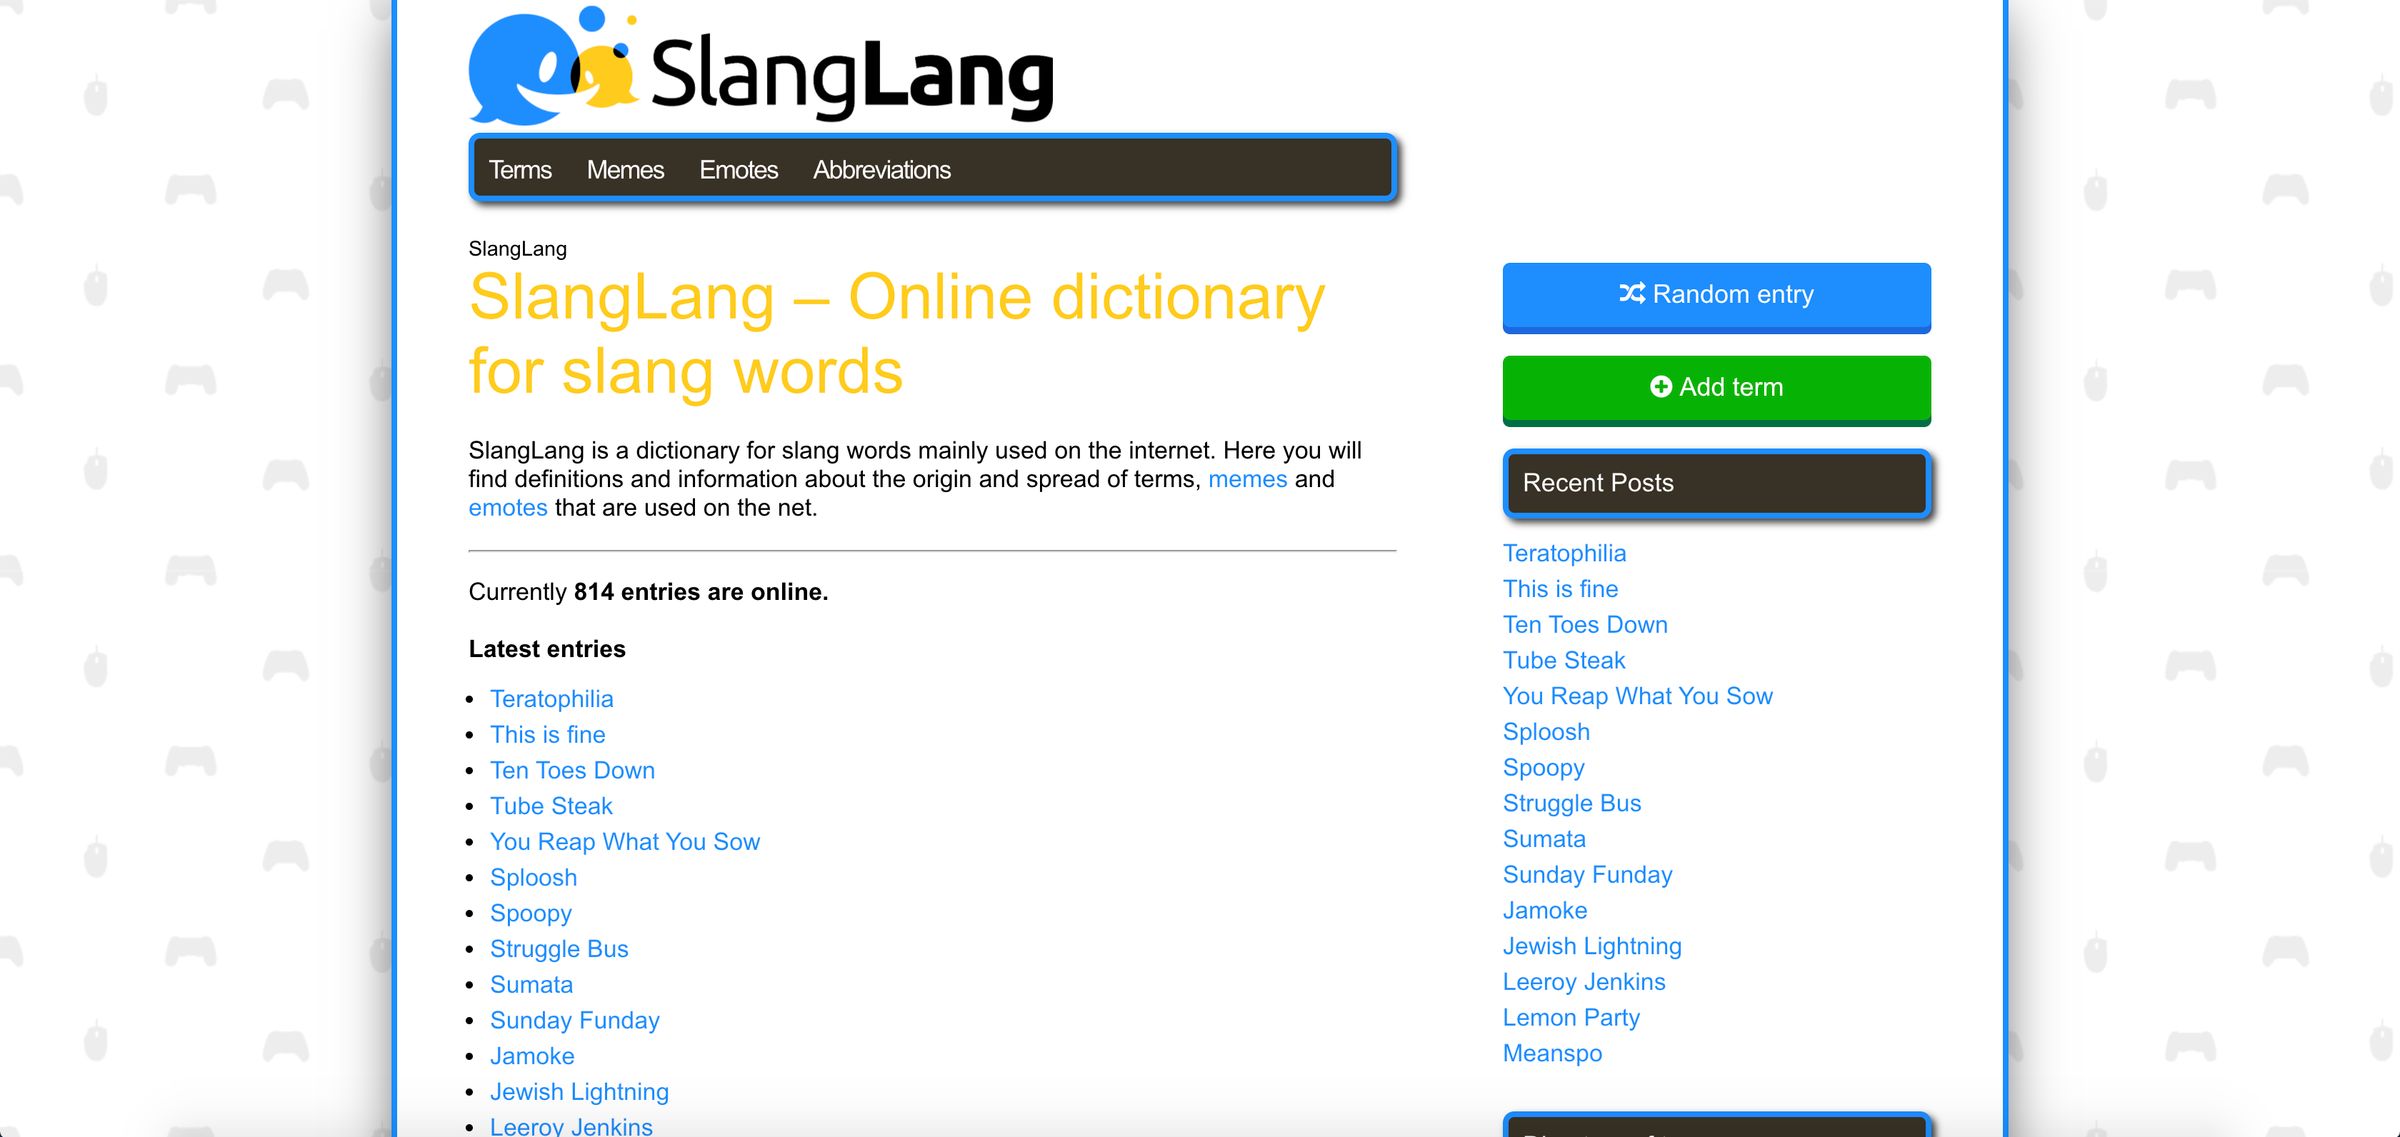The width and height of the screenshot is (2400, 1137).
Task: Click the Recent Posts section icon
Action: point(1716,482)
